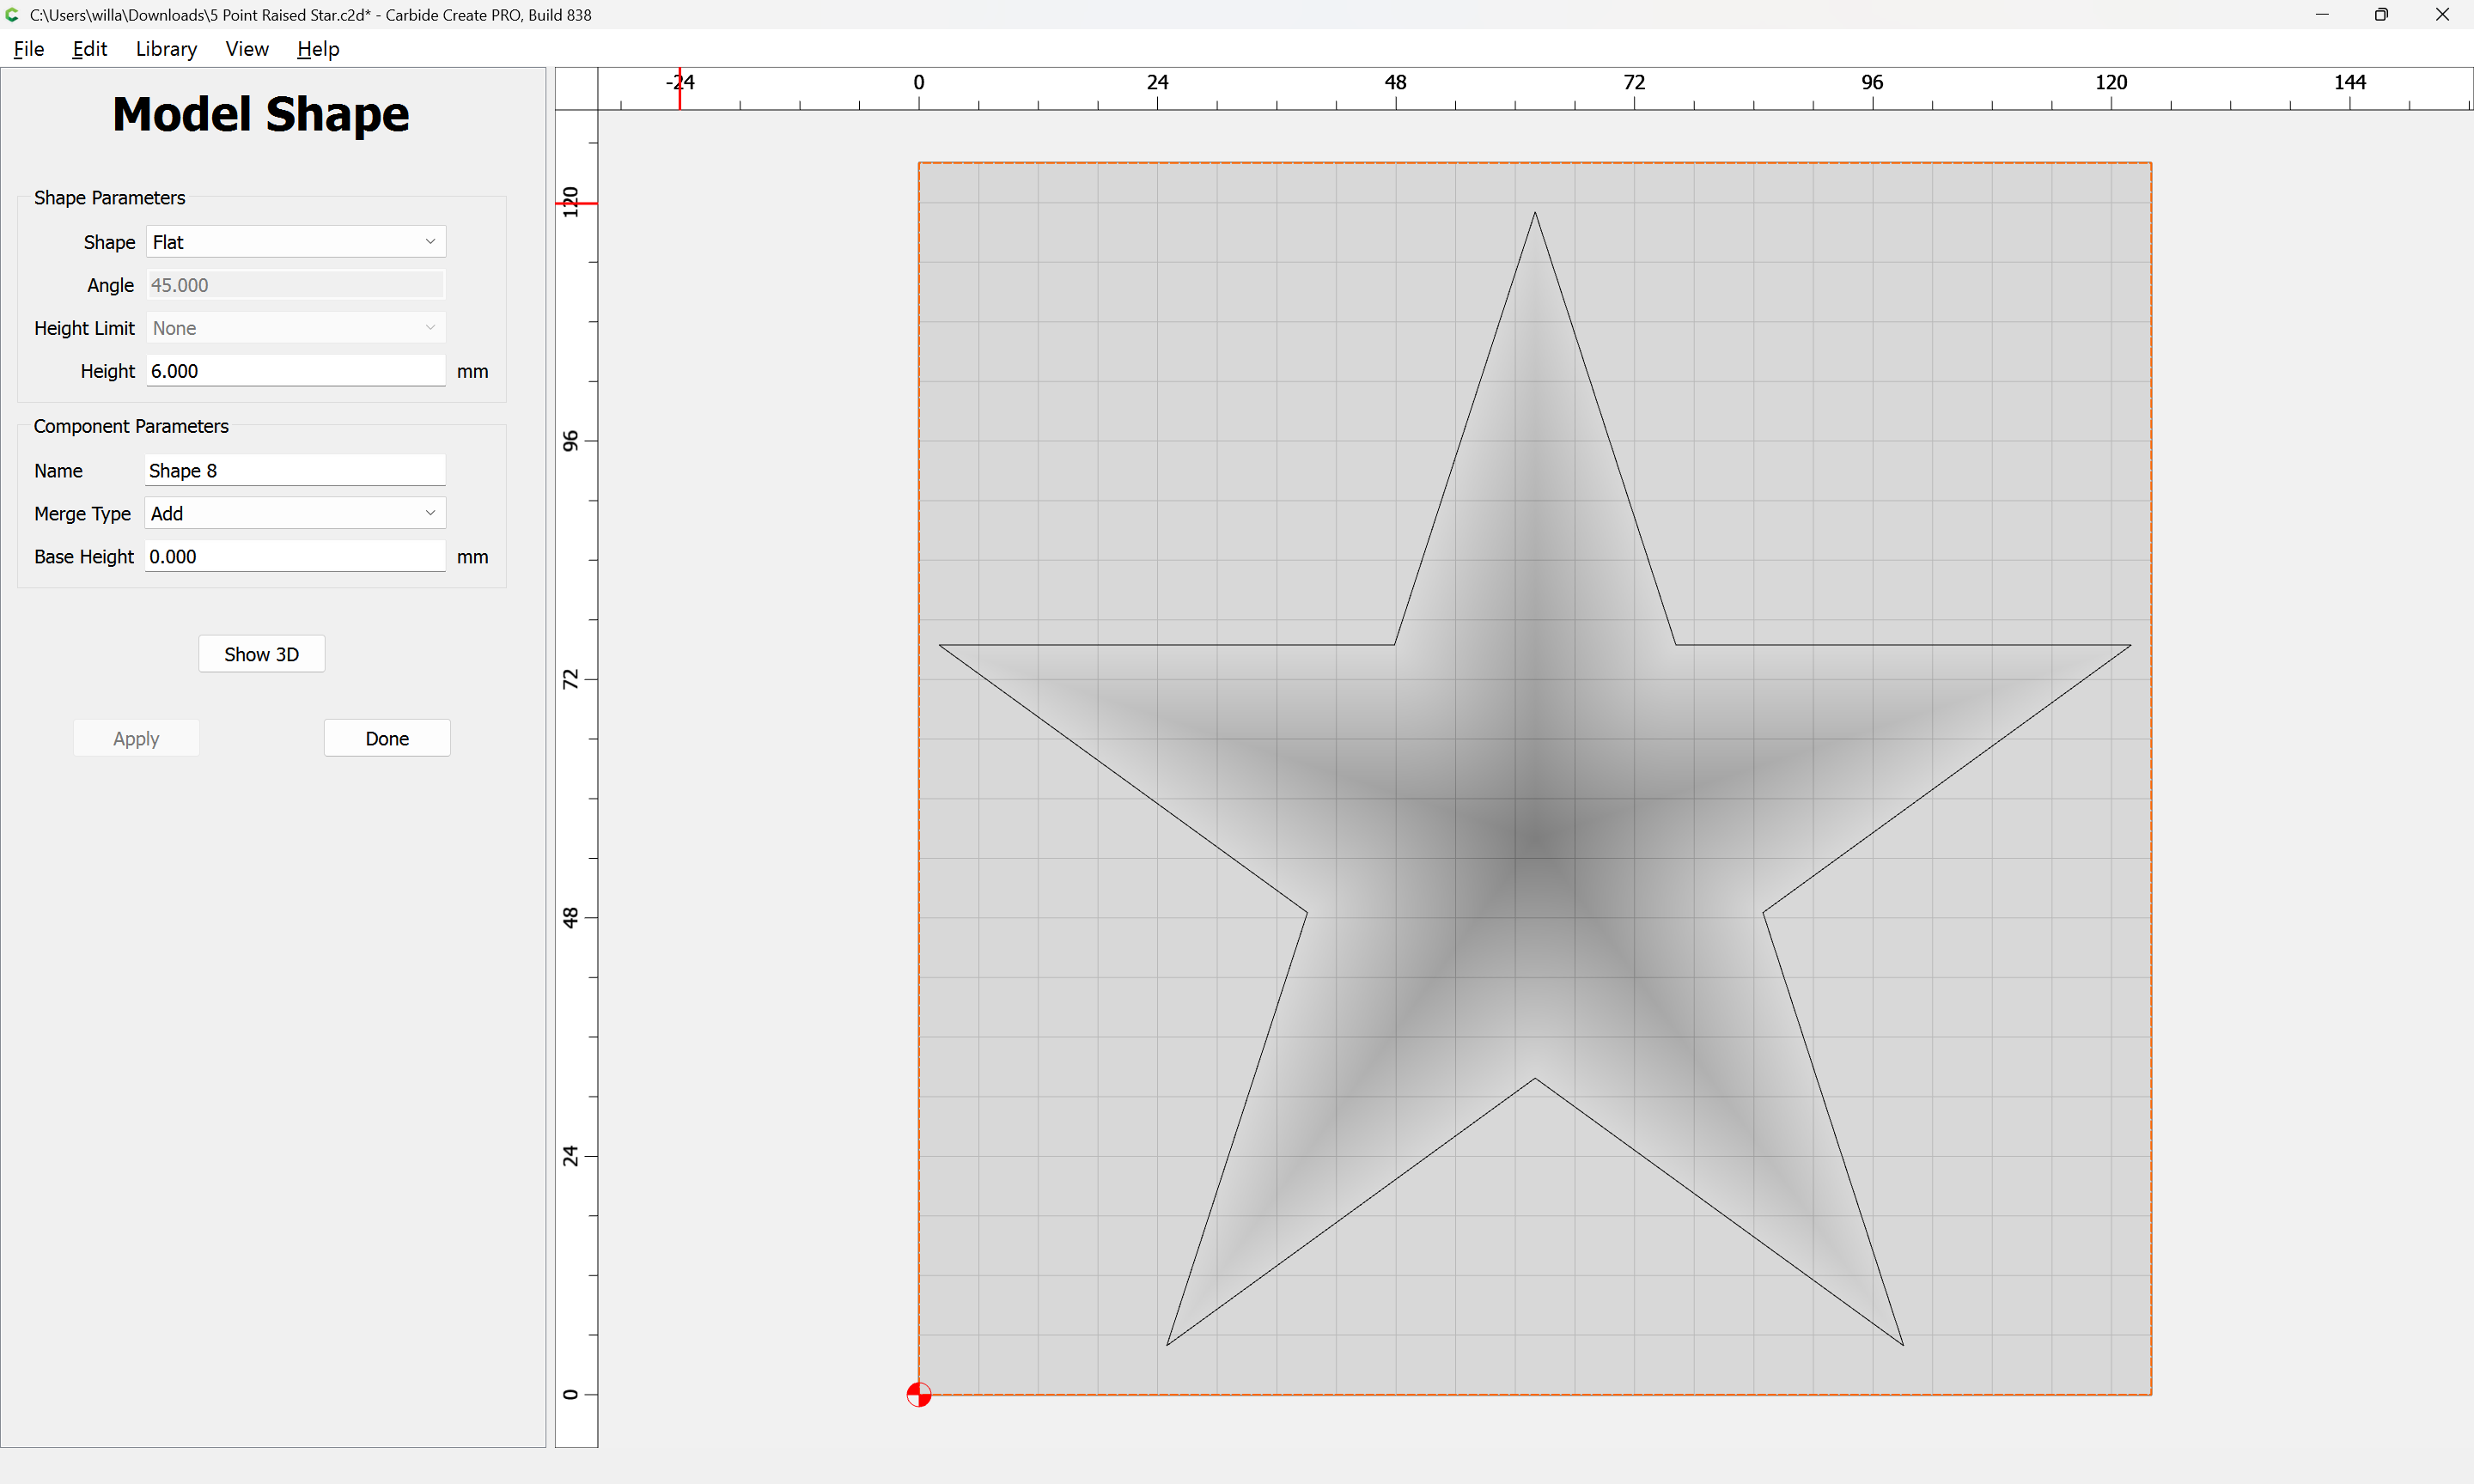Screen dimensions: 2474x1484
Task: Click the Apply button
Action: (136, 738)
